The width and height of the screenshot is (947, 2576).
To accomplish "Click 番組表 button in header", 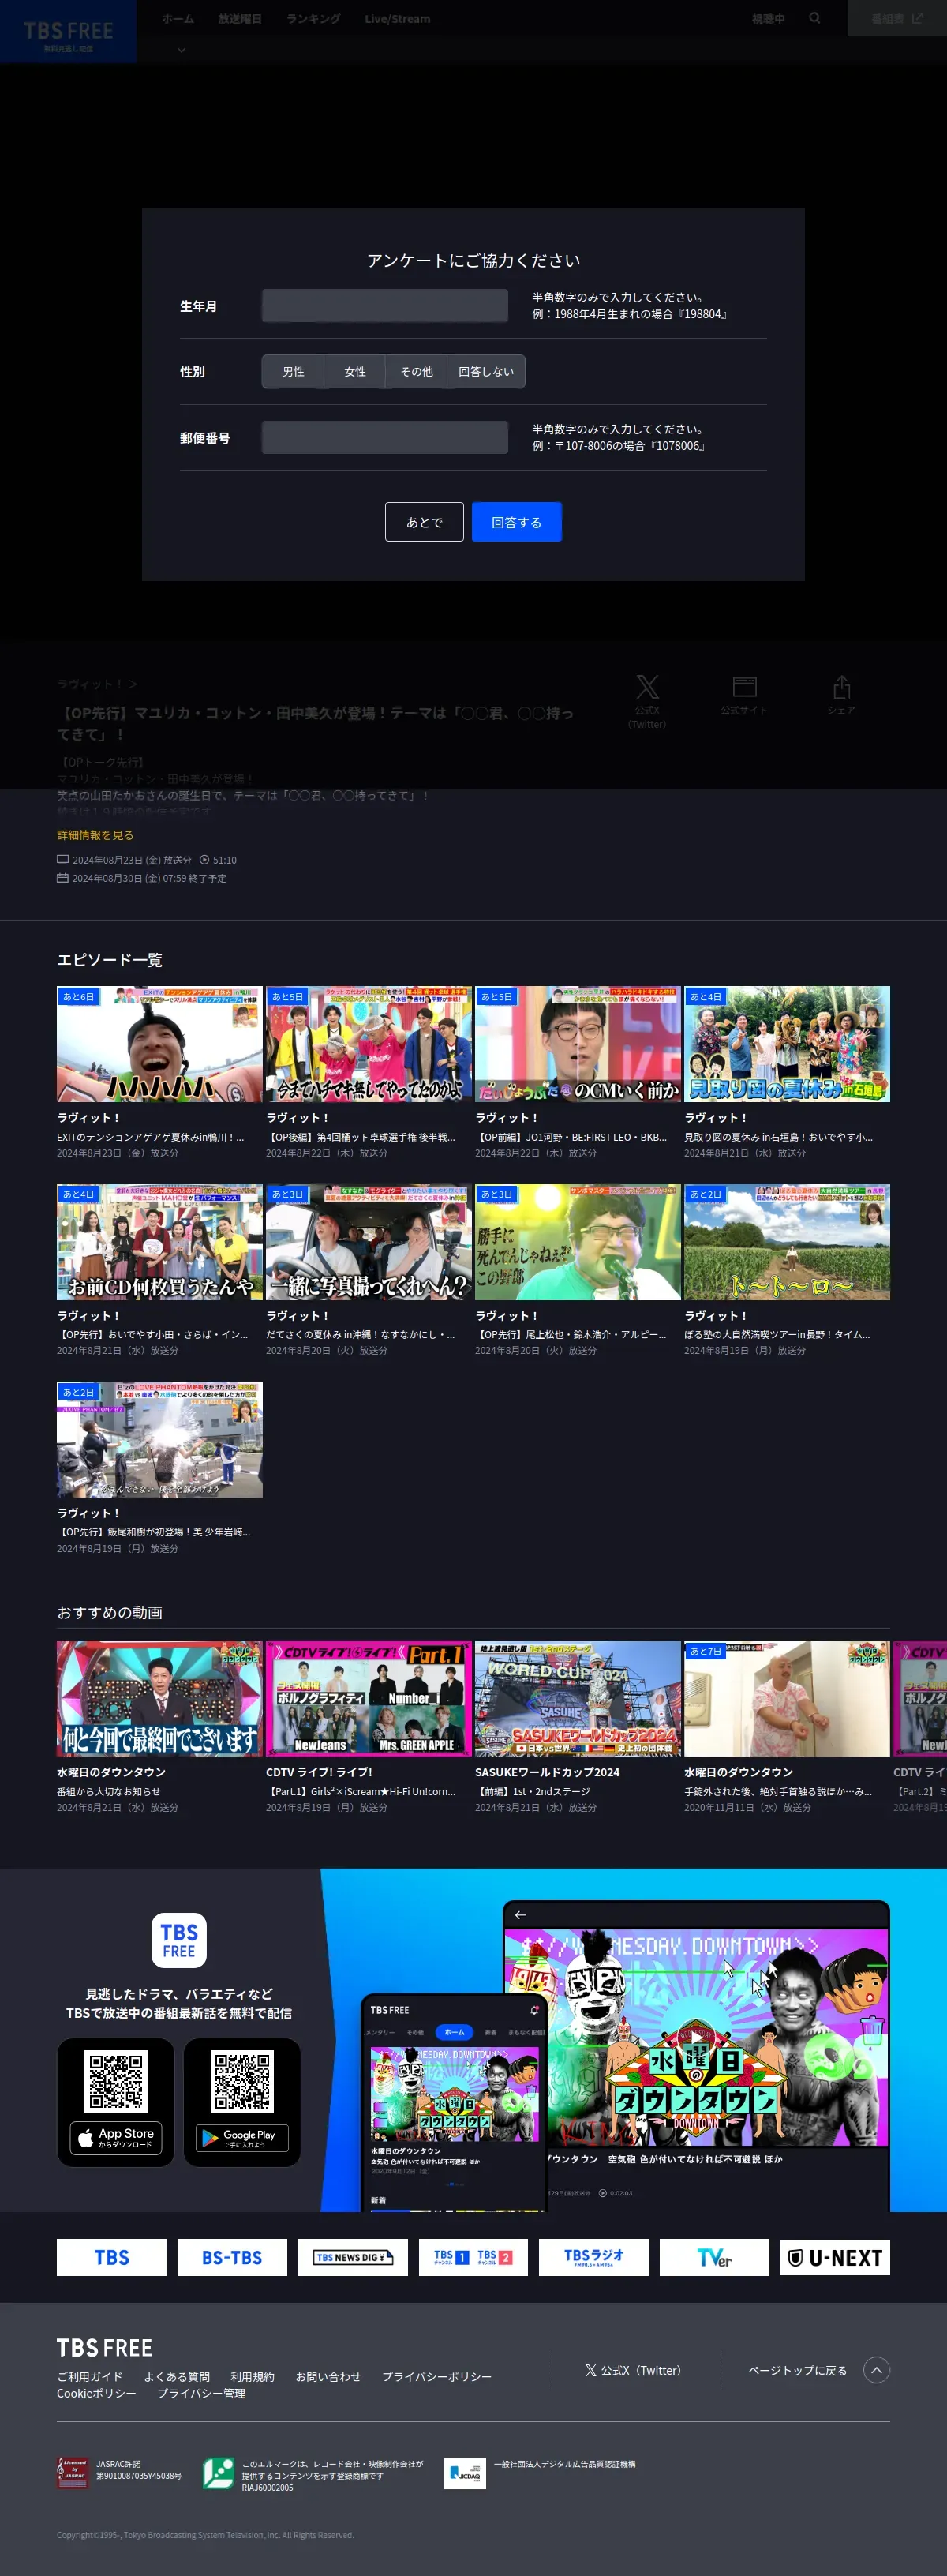I will (897, 18).
